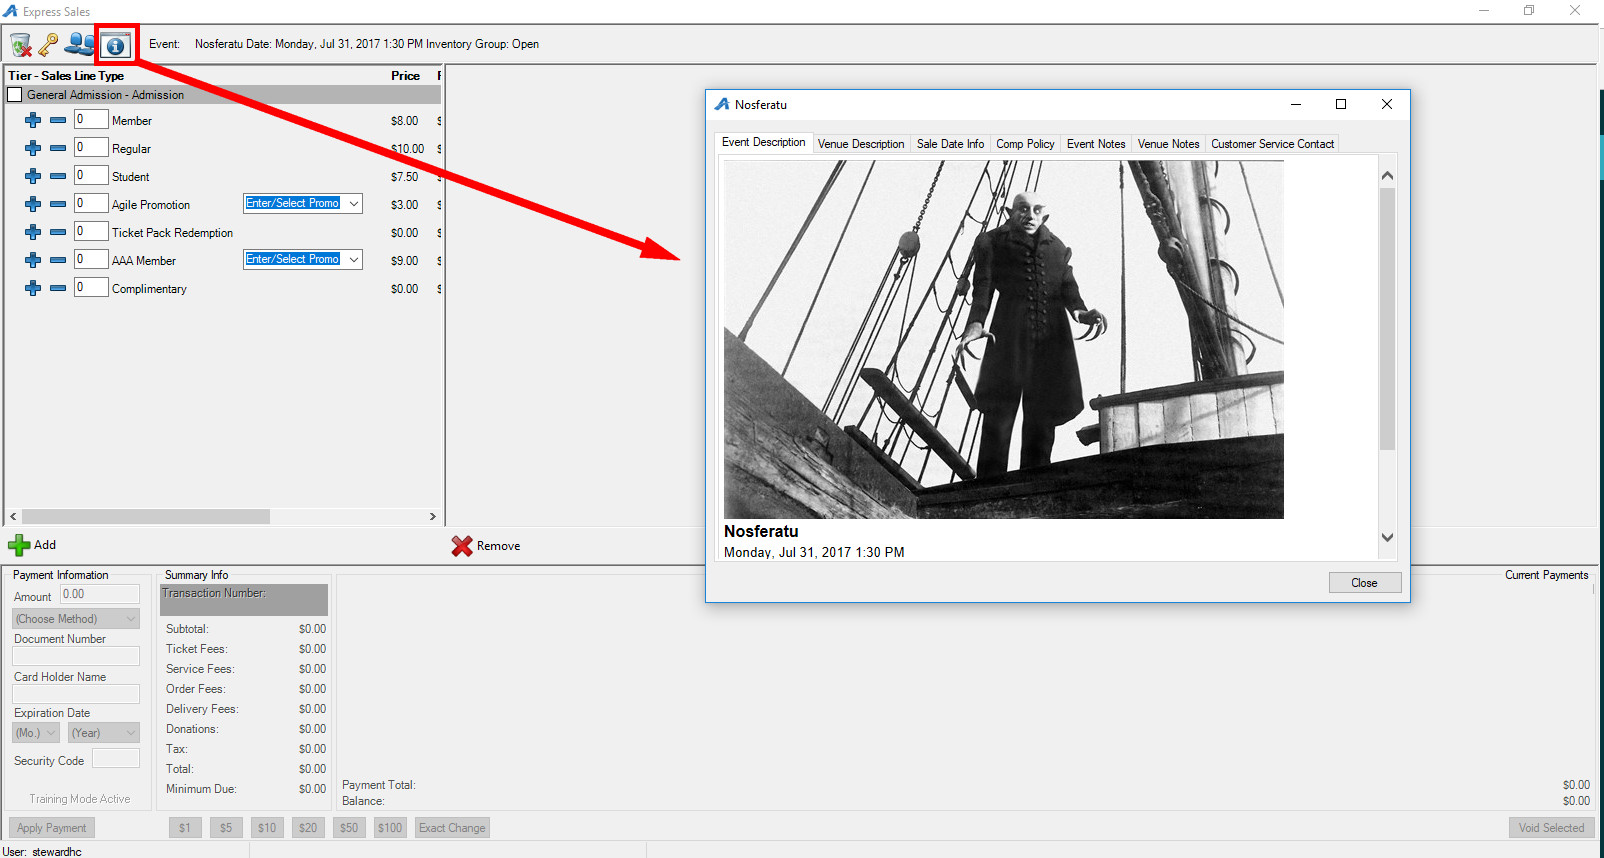Click the Card Holder Name field
1604x858 pixels.
click(x=76, y=694)
